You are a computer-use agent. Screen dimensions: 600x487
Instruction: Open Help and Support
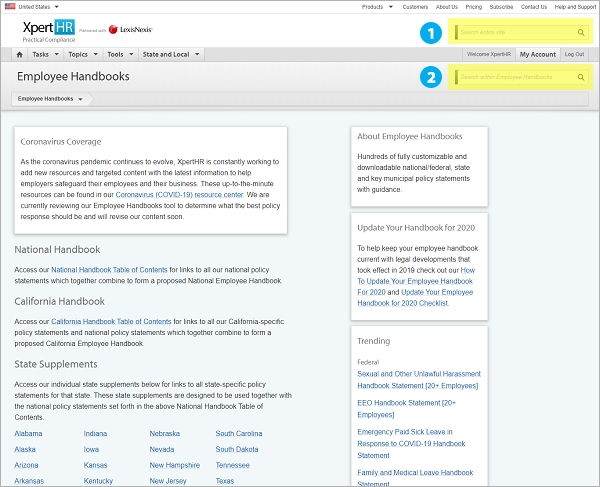[x=575, y=7]
